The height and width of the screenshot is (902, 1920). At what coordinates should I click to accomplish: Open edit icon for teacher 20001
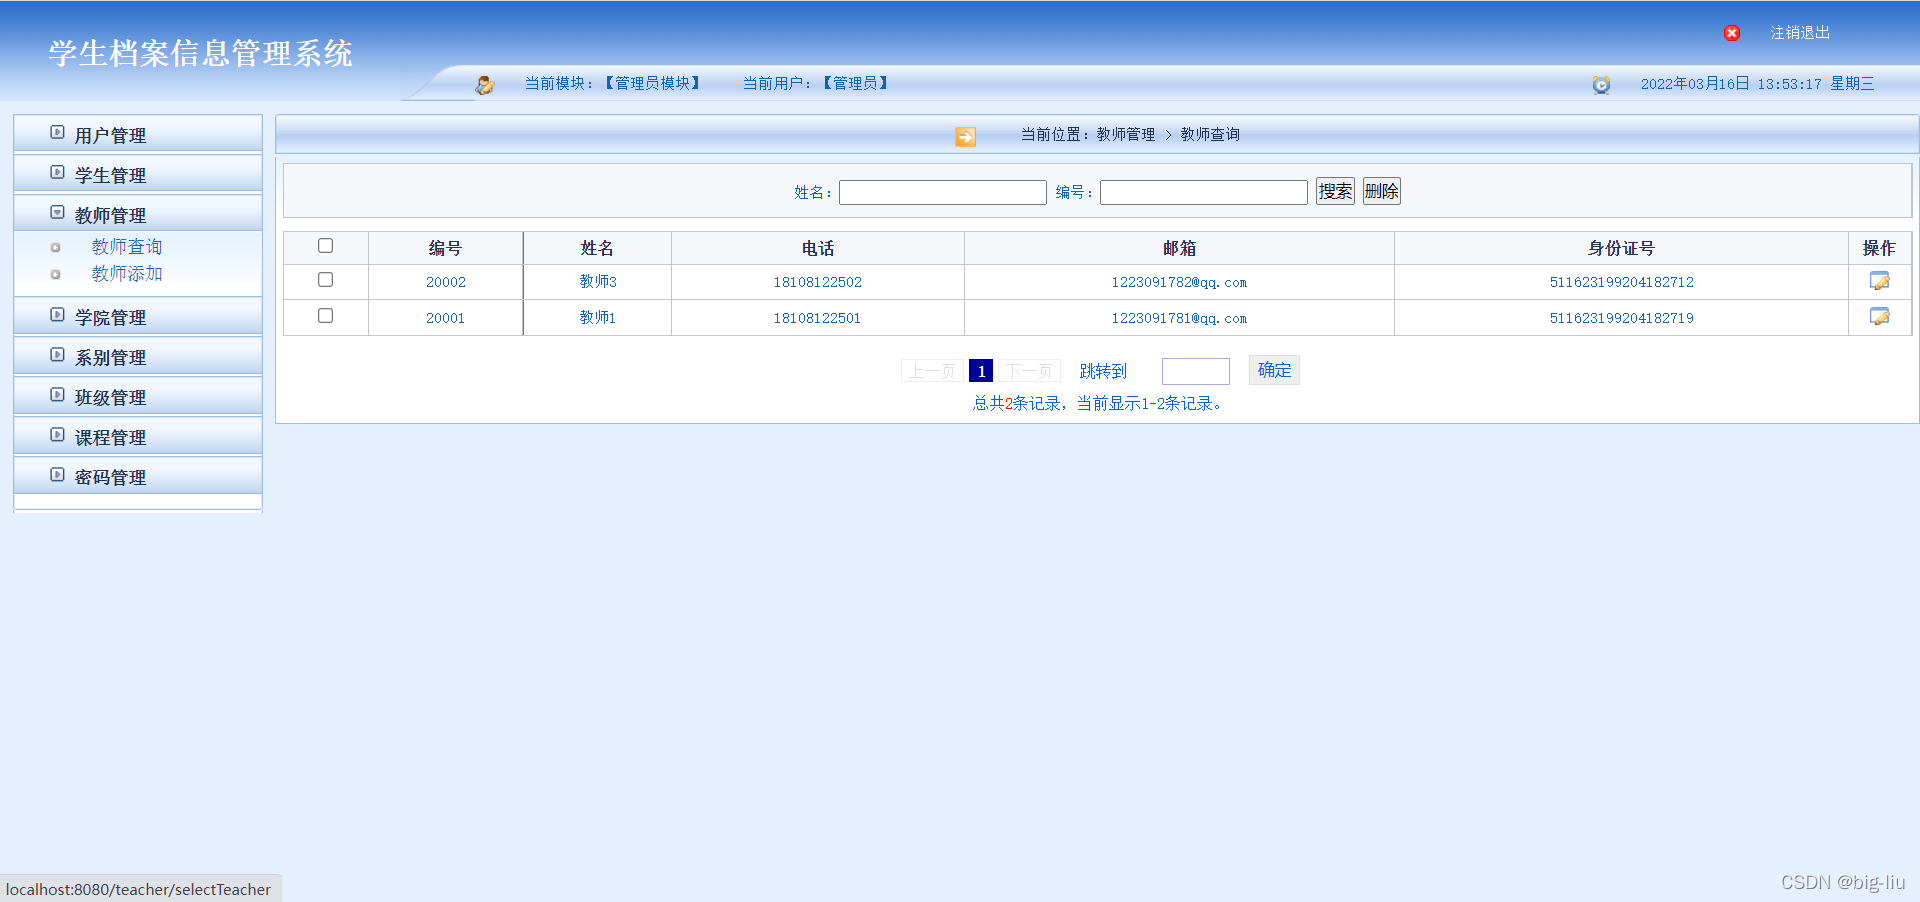(x=1880, y=317)
